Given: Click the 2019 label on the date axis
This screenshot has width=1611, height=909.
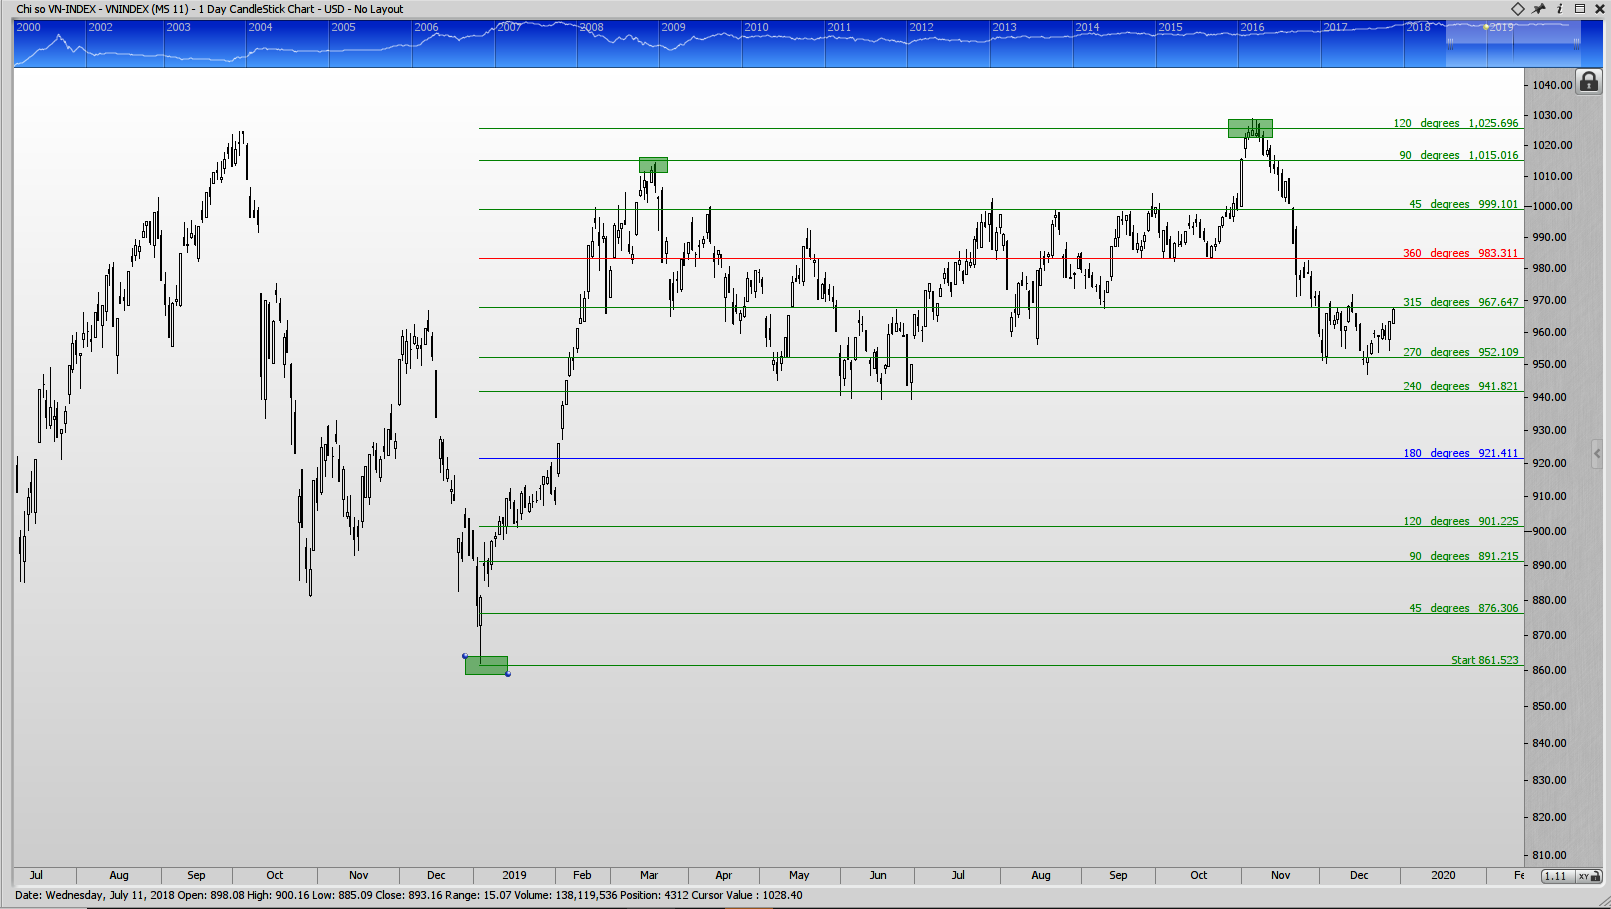Looking at the screenshot, I should pyautogui.click(x=514, y=875).
